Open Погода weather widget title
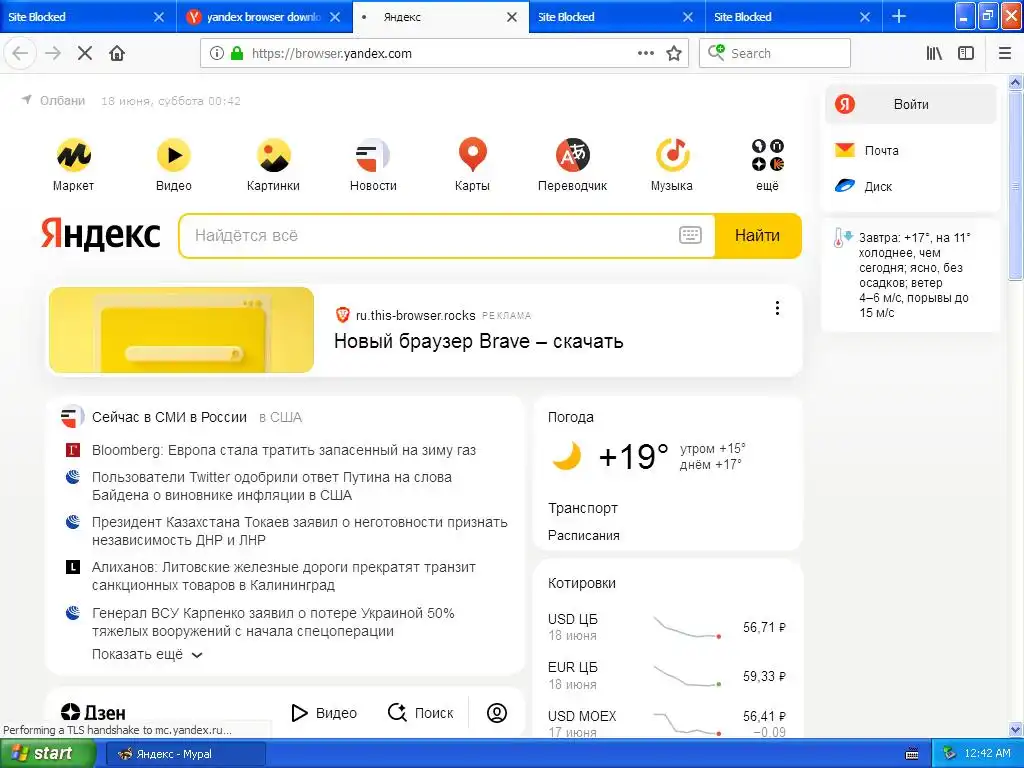 click(571, 417)
